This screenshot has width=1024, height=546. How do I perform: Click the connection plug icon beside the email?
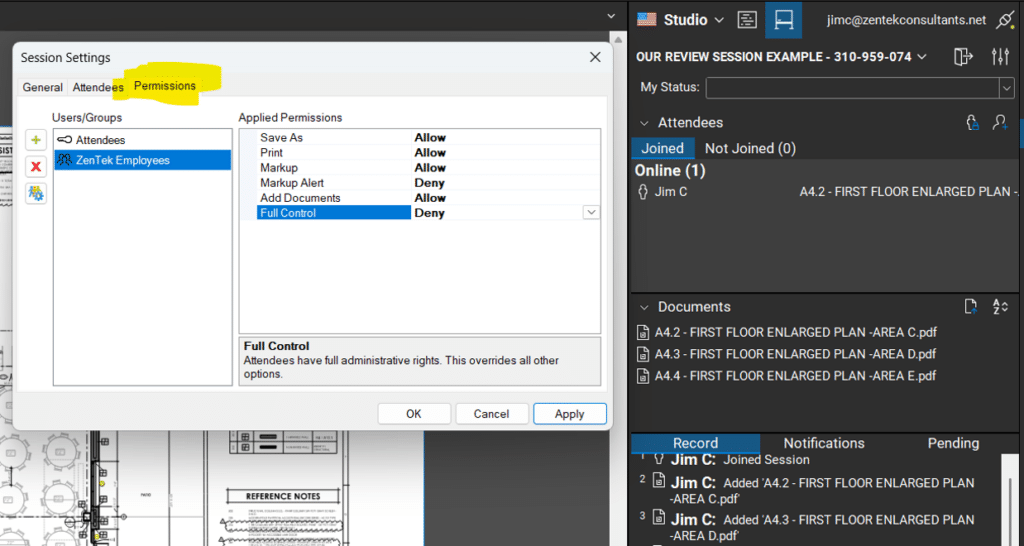[1005, 20]
